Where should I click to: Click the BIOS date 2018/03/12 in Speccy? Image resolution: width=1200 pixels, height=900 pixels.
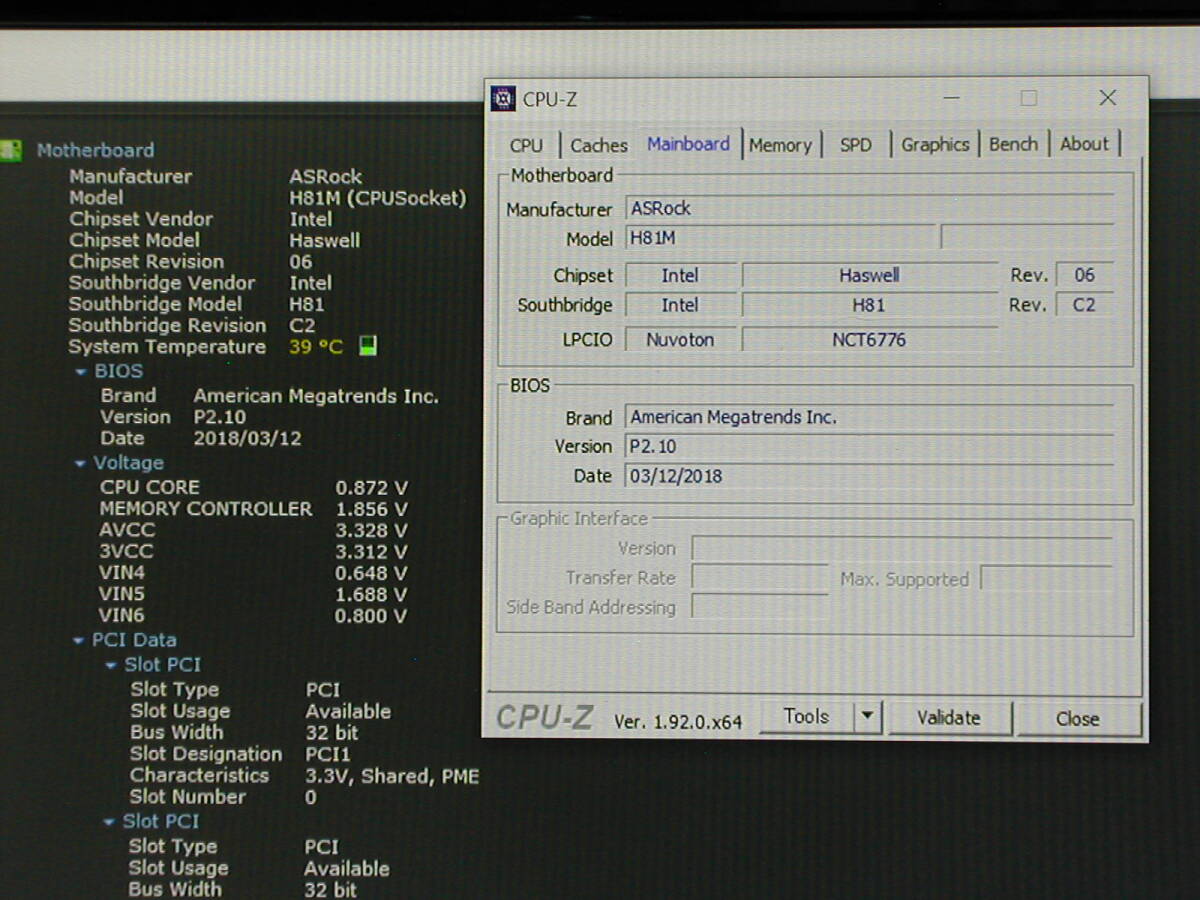point(247,439)
